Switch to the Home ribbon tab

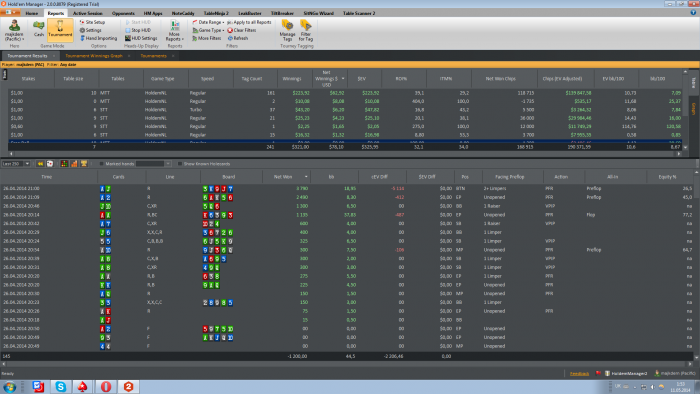click(x=32, y=13)
